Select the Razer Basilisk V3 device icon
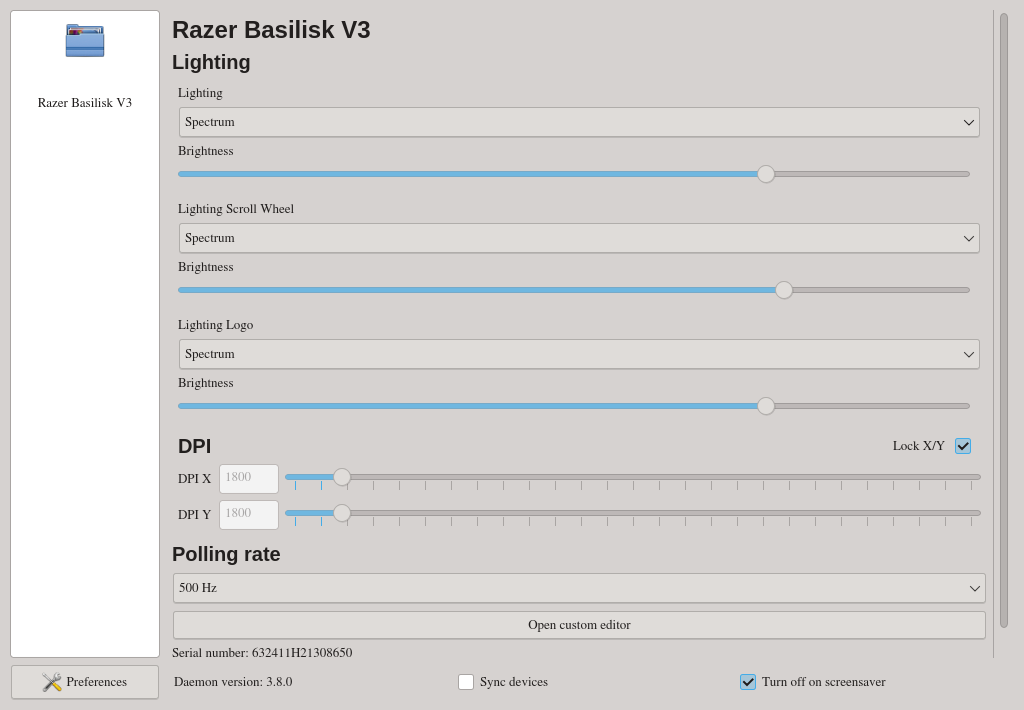The image size is (1024, 710). [85, 40]
